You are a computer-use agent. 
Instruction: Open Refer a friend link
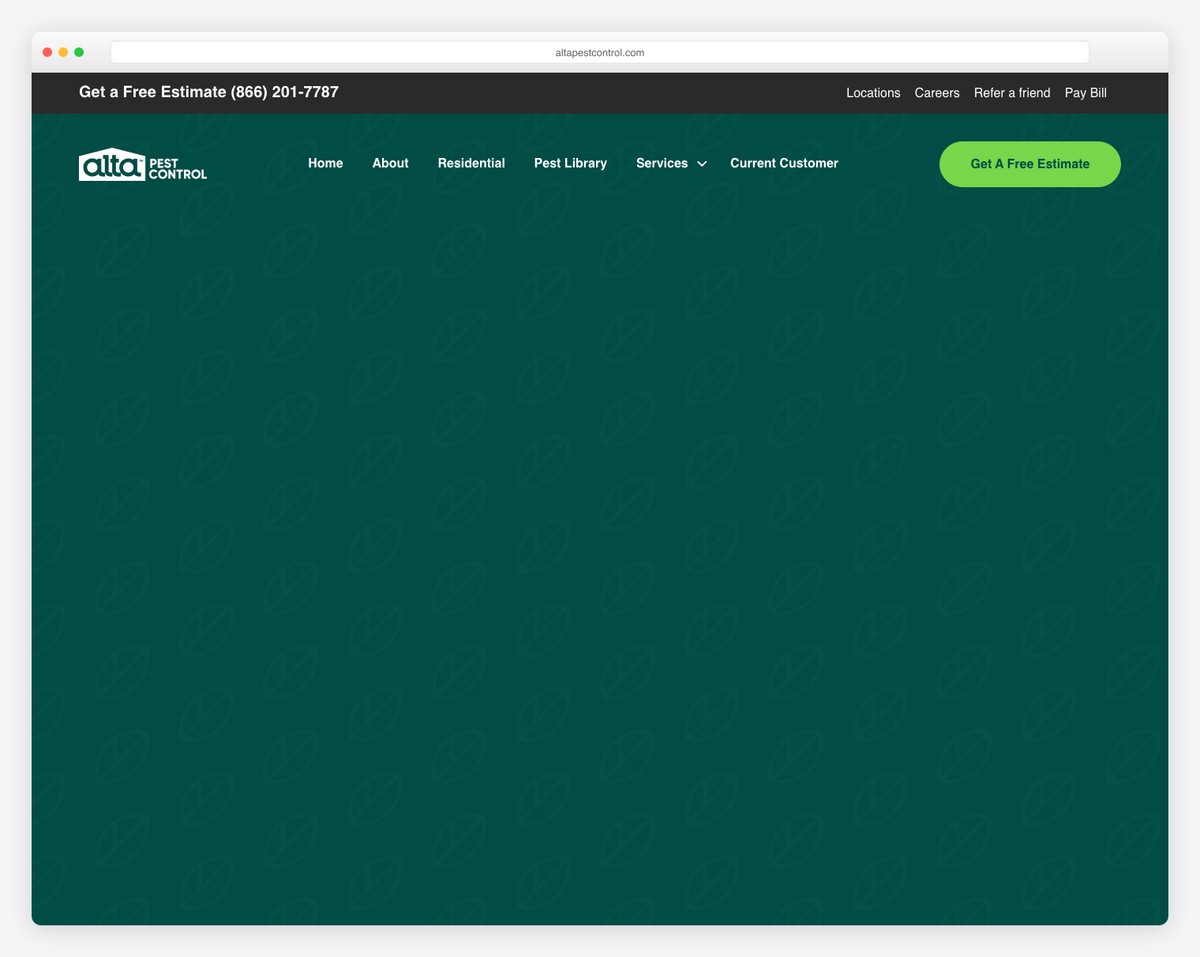(x=1012, y=93)
